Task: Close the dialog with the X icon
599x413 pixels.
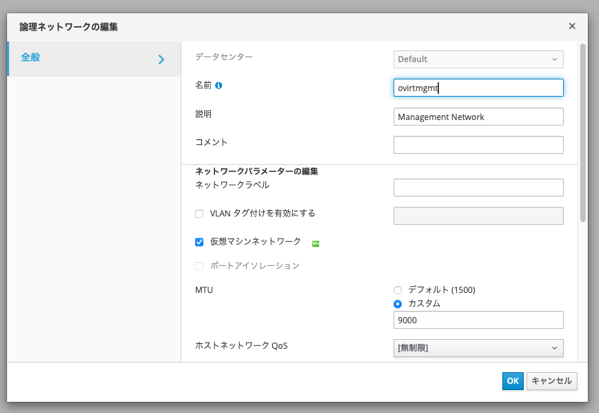Action: pos(572,26)
